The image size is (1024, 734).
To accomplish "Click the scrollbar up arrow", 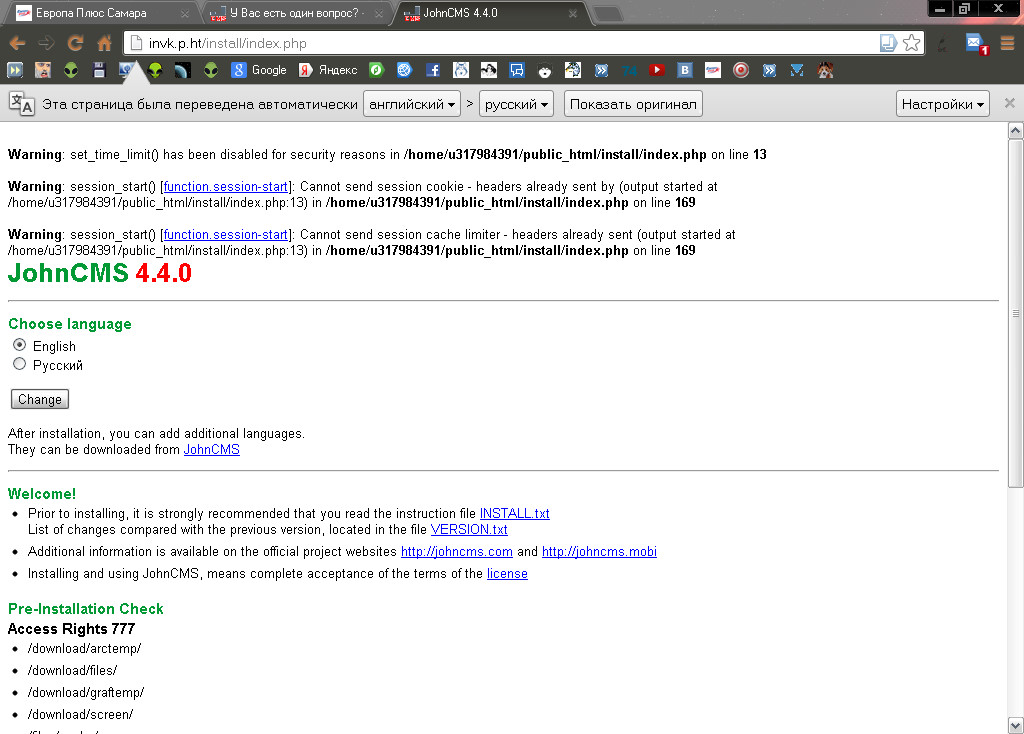I will (x=1016, y=131).
